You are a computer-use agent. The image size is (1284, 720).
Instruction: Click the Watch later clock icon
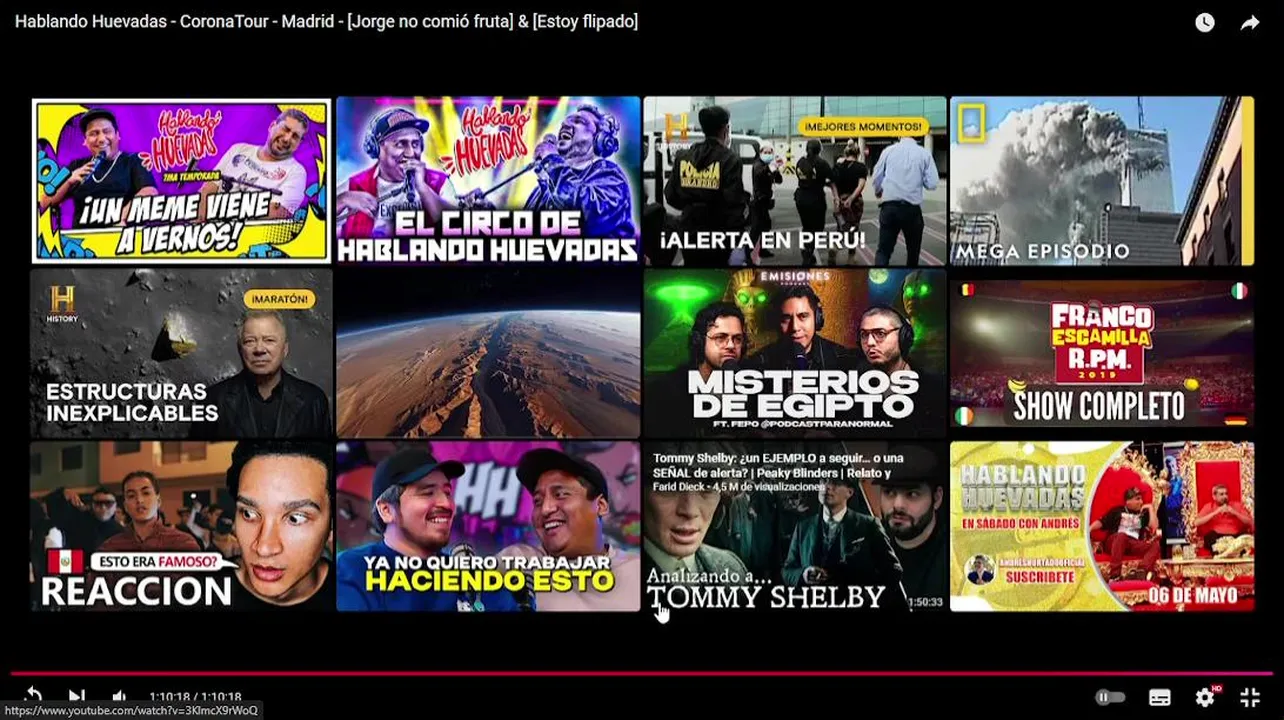tap(1205, 22)
